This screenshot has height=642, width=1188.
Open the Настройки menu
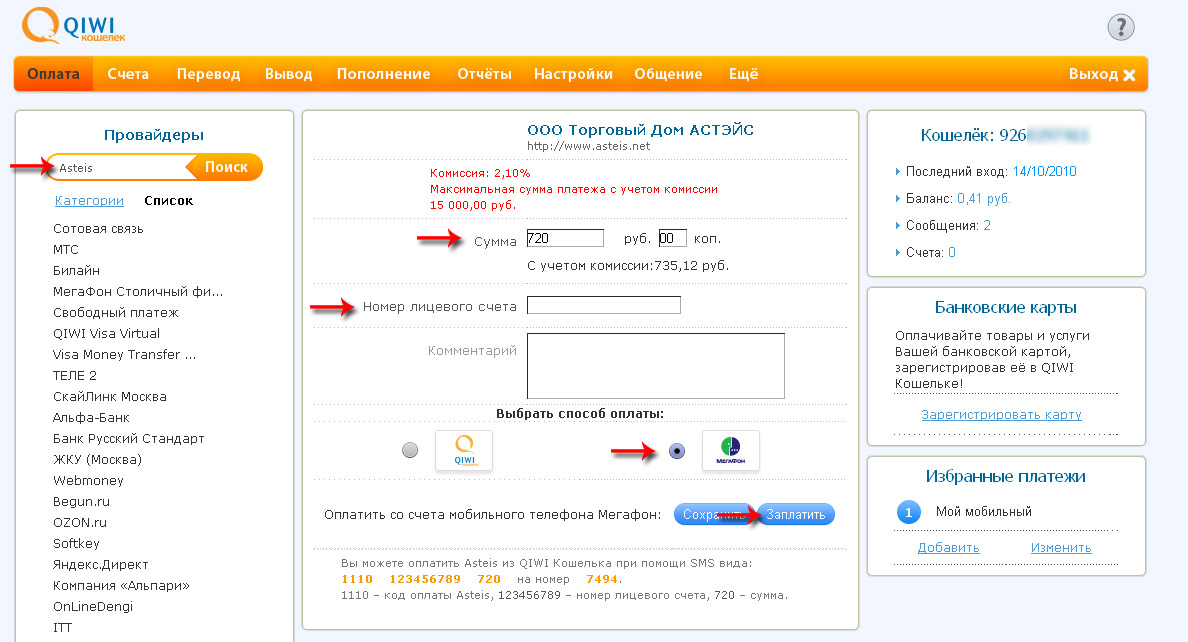(x=573, y=74)
